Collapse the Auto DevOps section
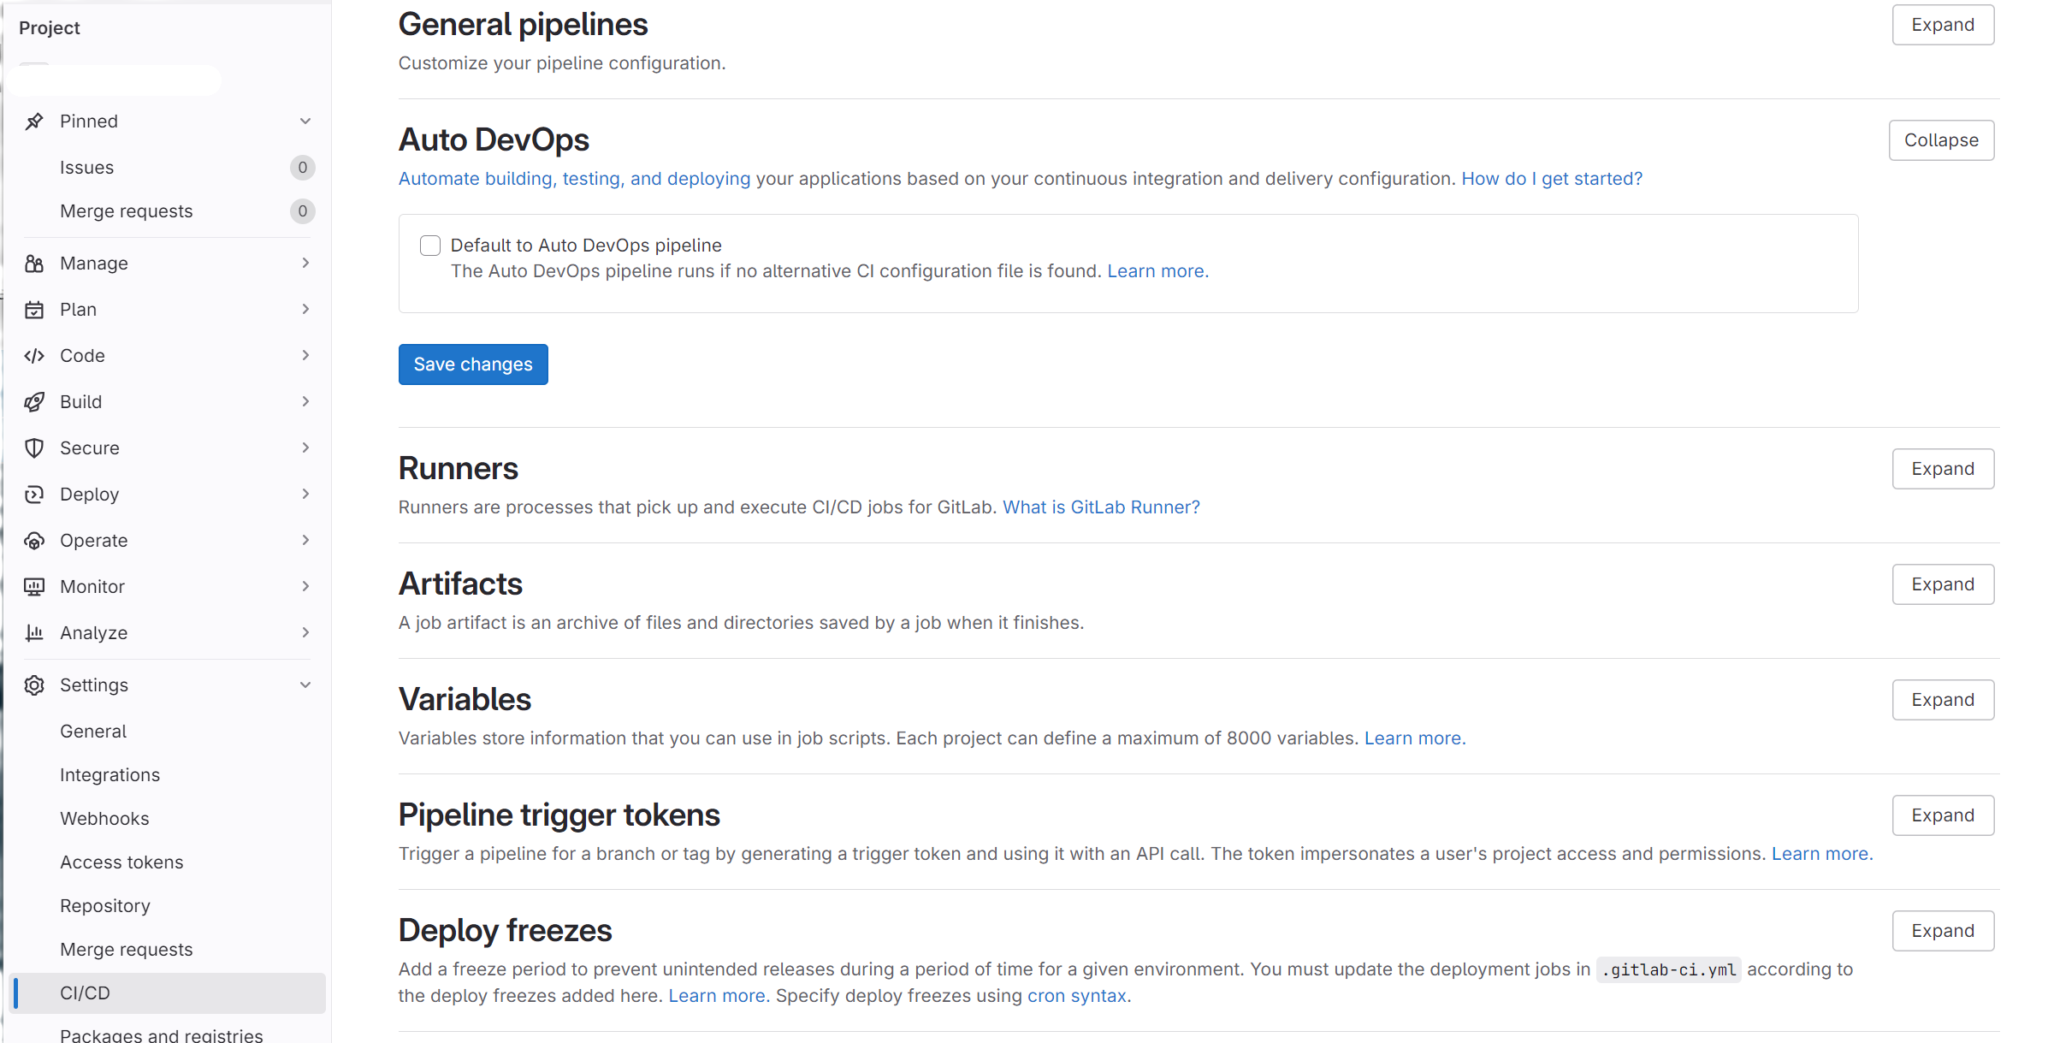The height and width of the screenshot is (1043, 2048). pos(1940,140)
